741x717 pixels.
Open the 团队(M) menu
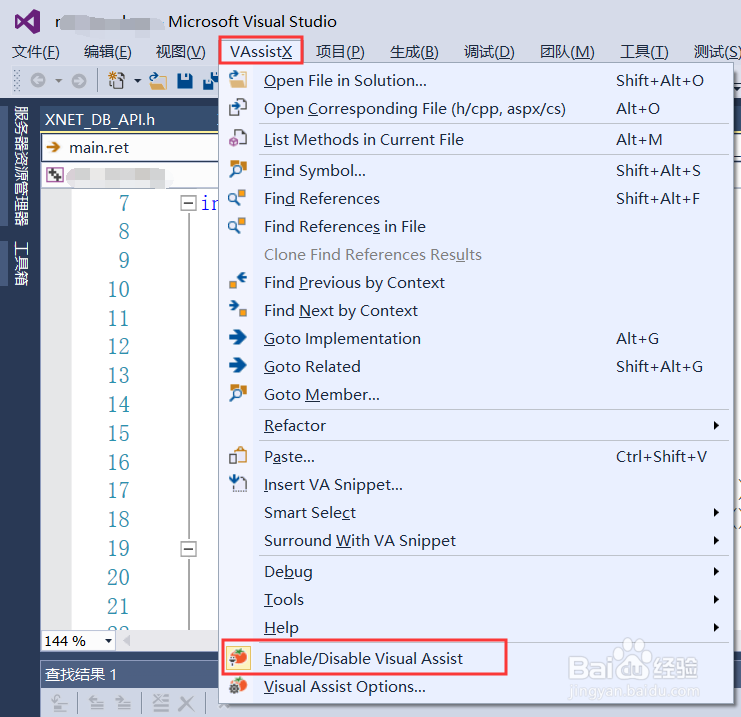coord(567,51)
